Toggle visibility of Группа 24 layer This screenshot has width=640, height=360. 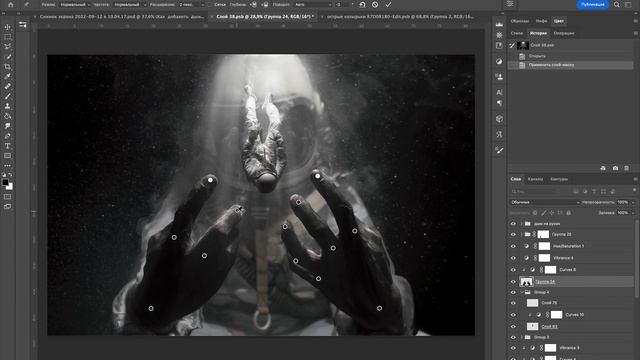click(x=513, y=282)
